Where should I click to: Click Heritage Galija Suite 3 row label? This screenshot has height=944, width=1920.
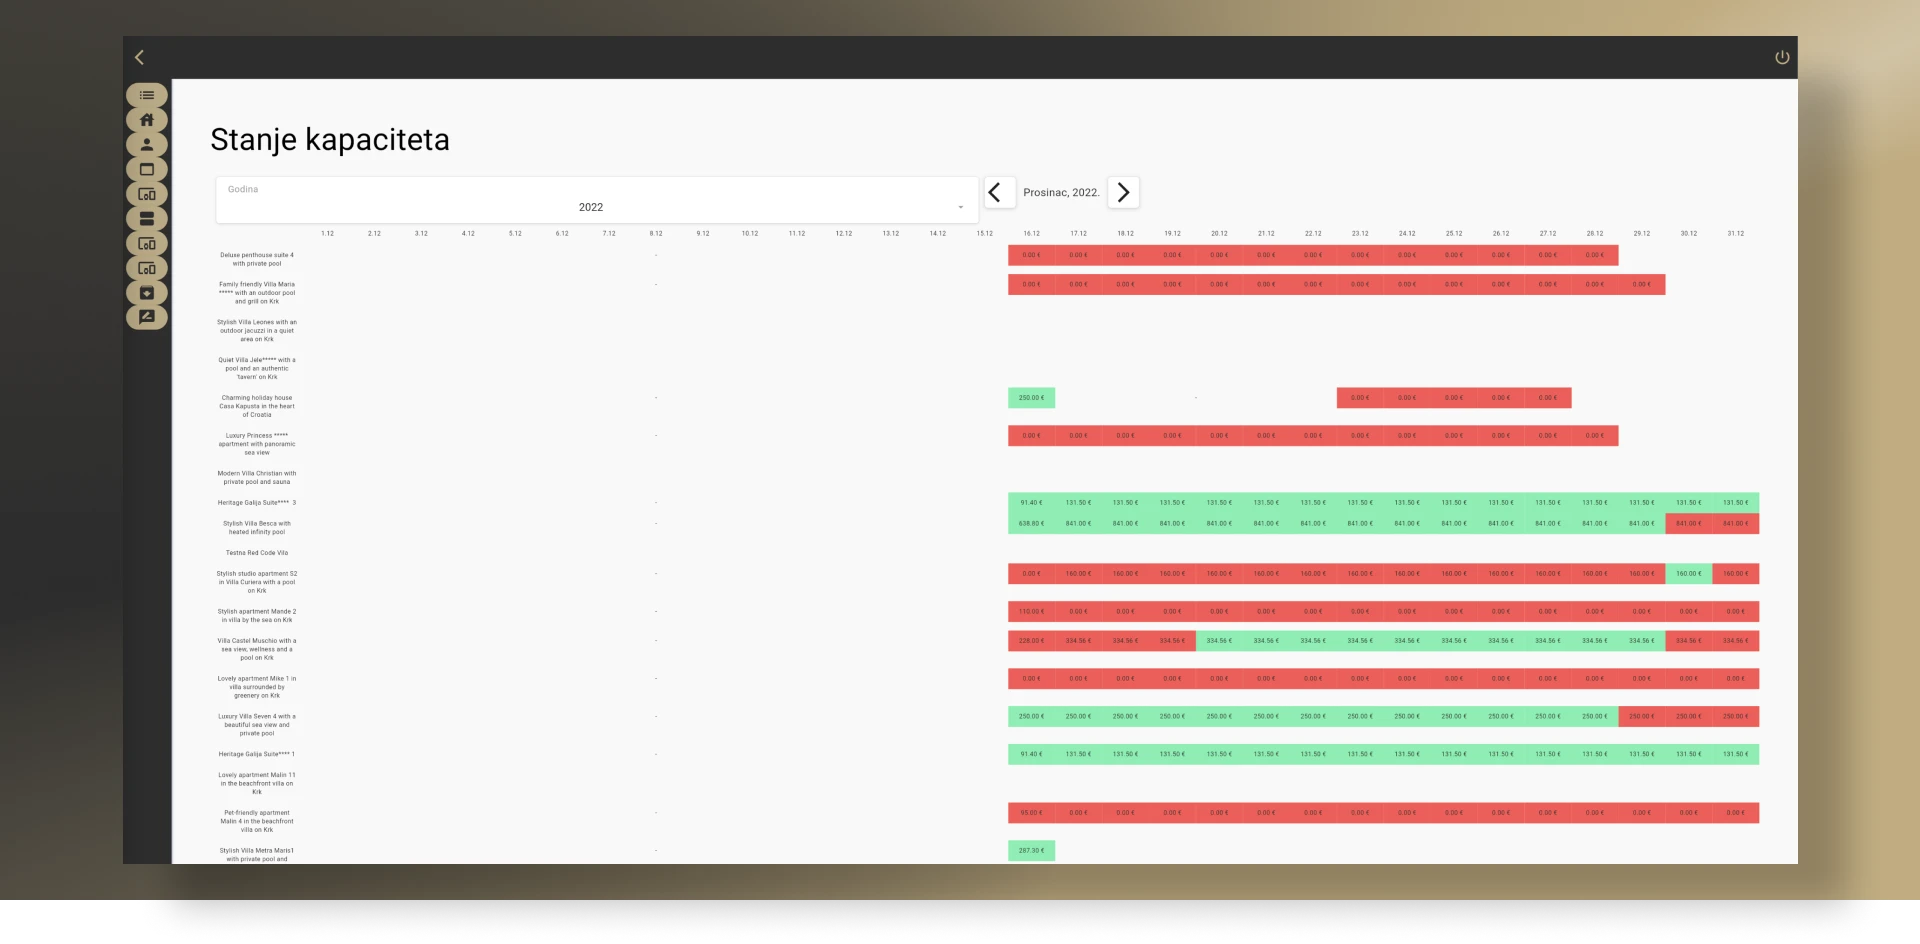point(257,503)
